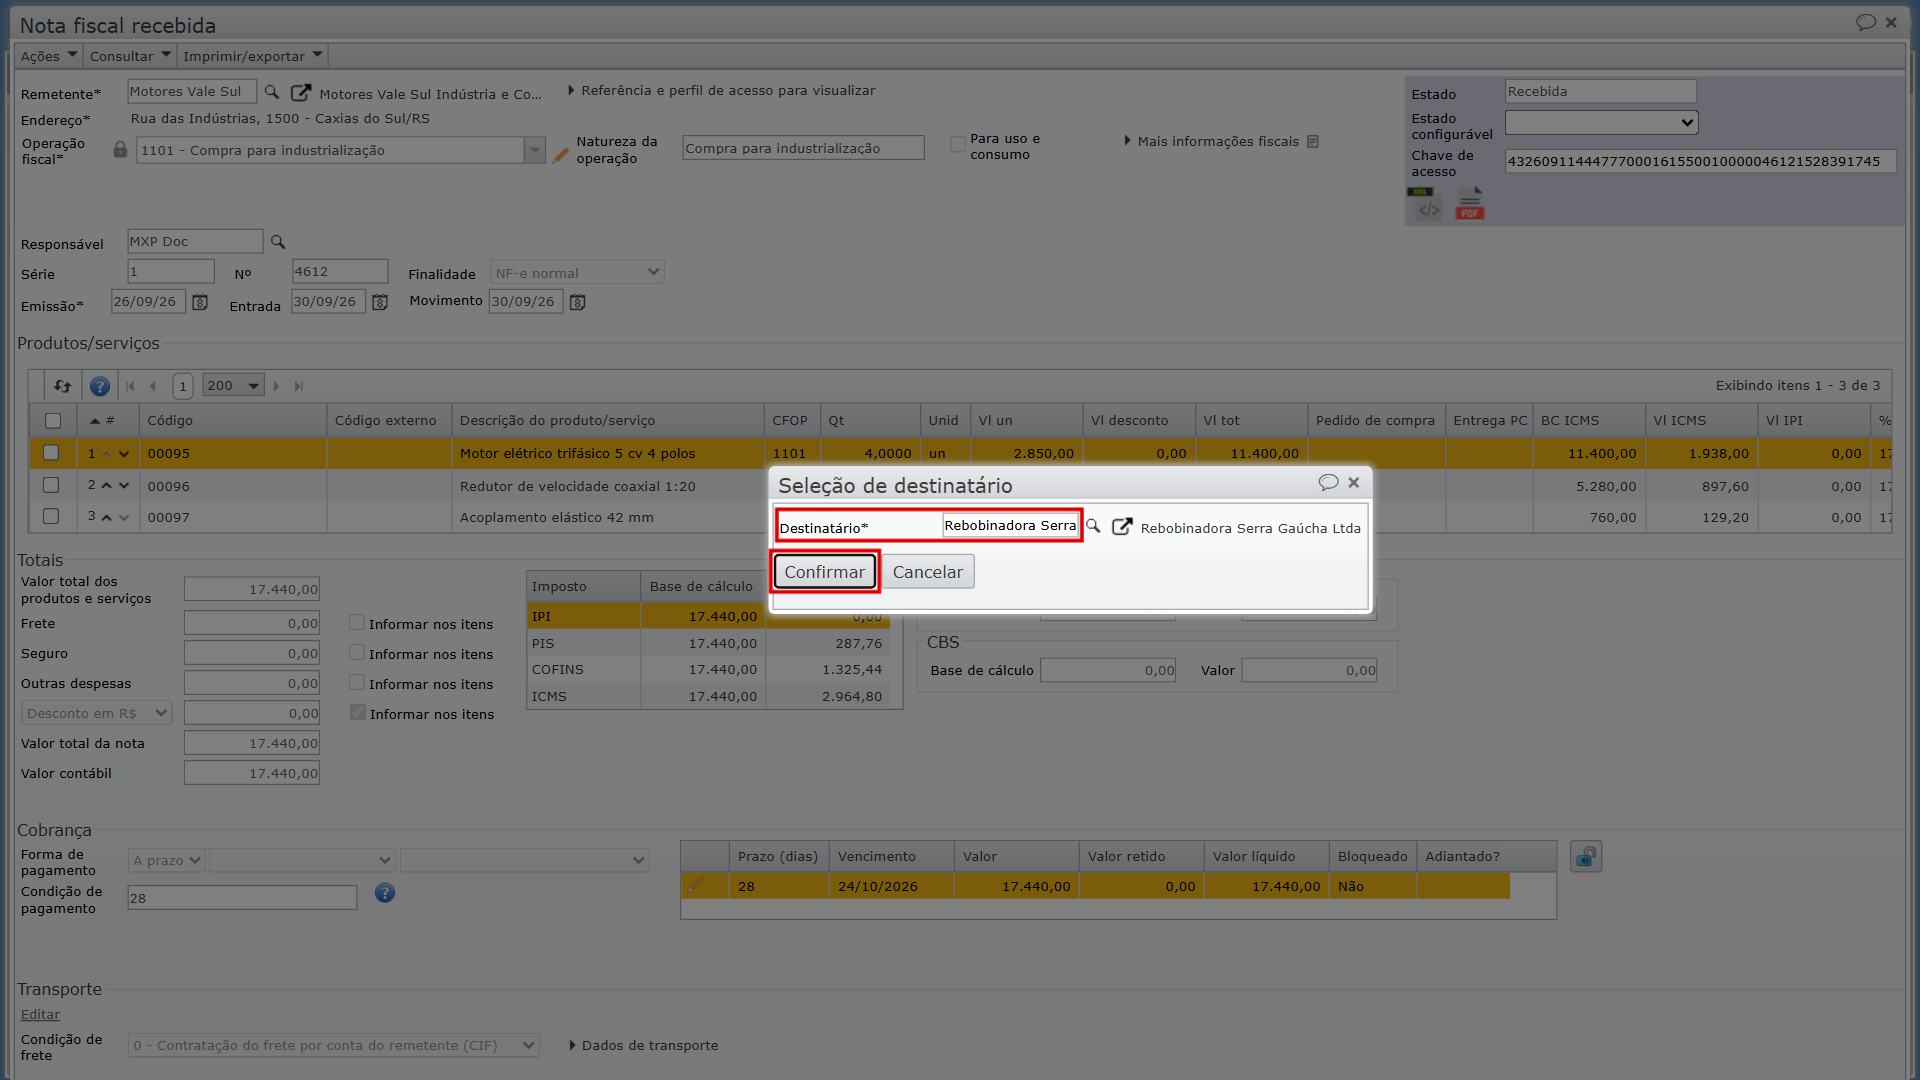
Task: Click the refresh icon in products grid
Action: [63, 386]
